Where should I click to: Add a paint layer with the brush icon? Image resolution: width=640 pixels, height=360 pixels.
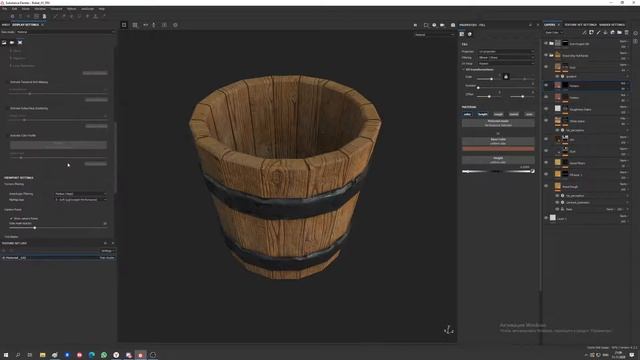598,33
